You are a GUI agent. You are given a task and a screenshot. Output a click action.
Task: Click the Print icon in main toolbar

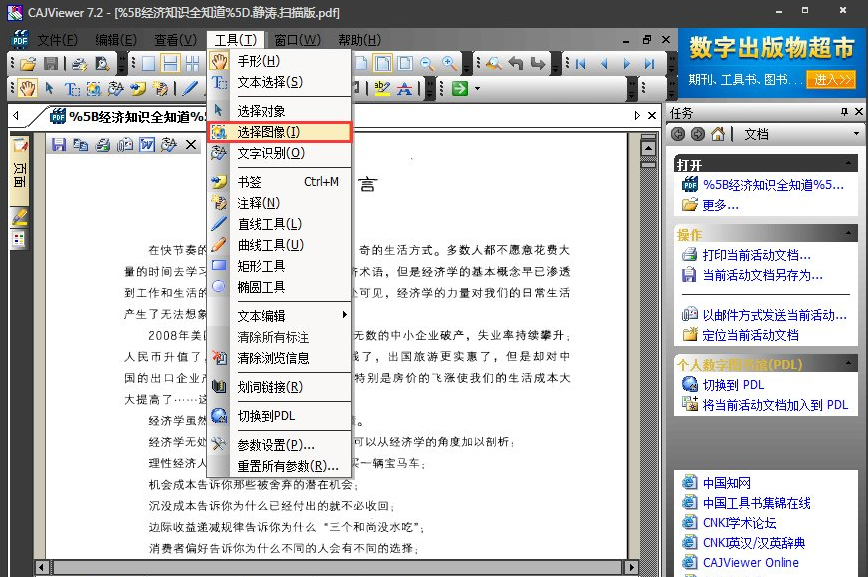point(79,64)
